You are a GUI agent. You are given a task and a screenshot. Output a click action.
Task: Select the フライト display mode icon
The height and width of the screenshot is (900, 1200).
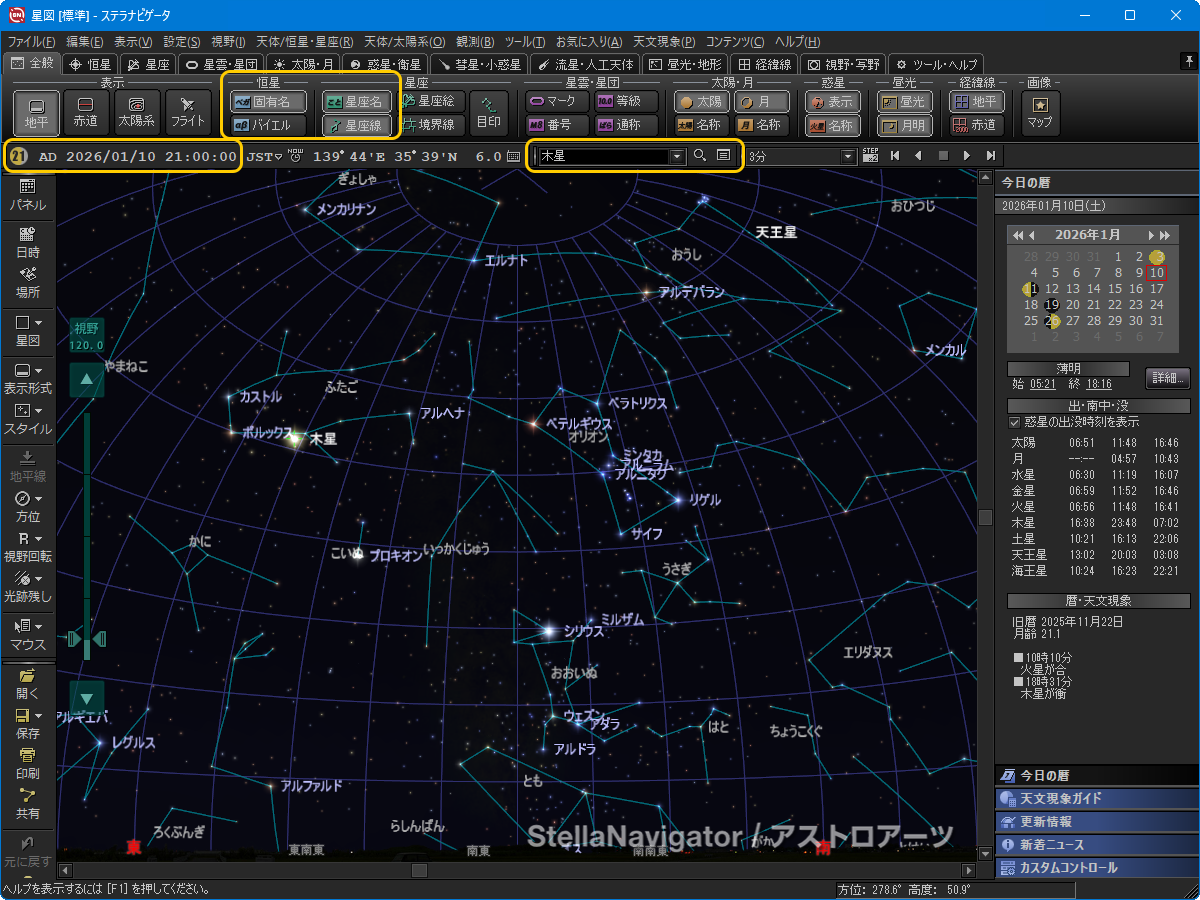coord(188,112)
